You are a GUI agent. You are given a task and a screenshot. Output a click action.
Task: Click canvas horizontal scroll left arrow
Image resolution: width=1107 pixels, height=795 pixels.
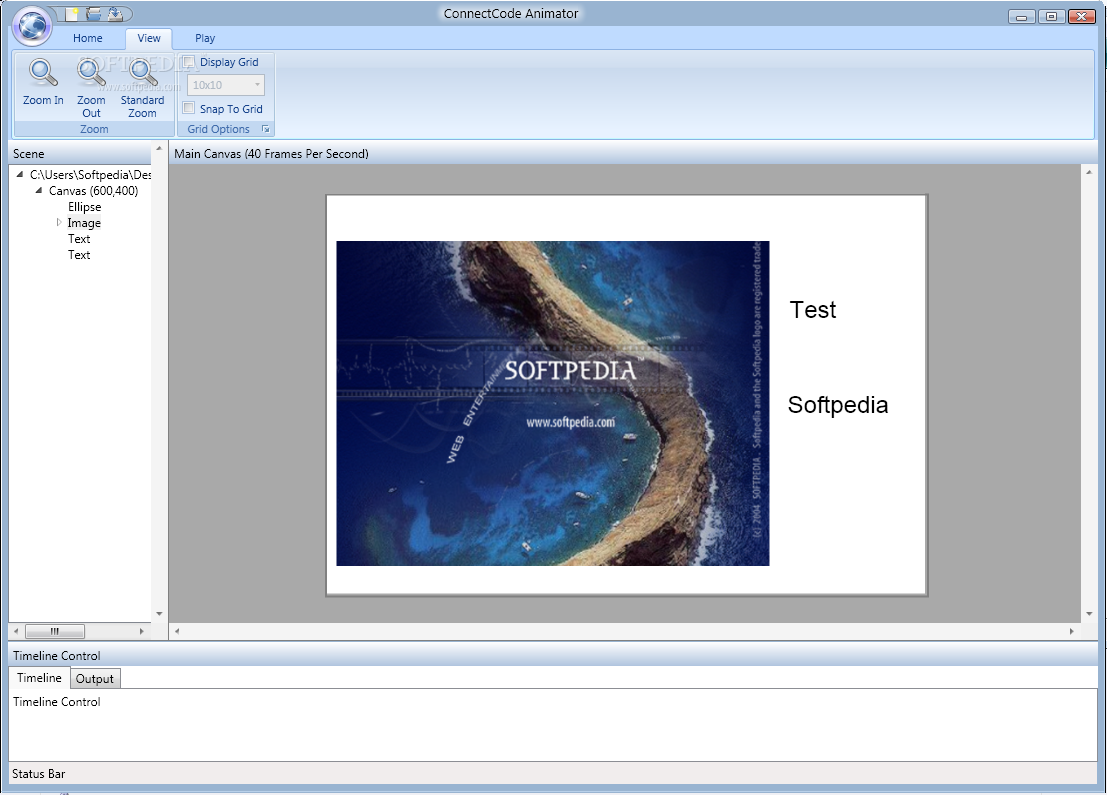[x=177, y=631]
